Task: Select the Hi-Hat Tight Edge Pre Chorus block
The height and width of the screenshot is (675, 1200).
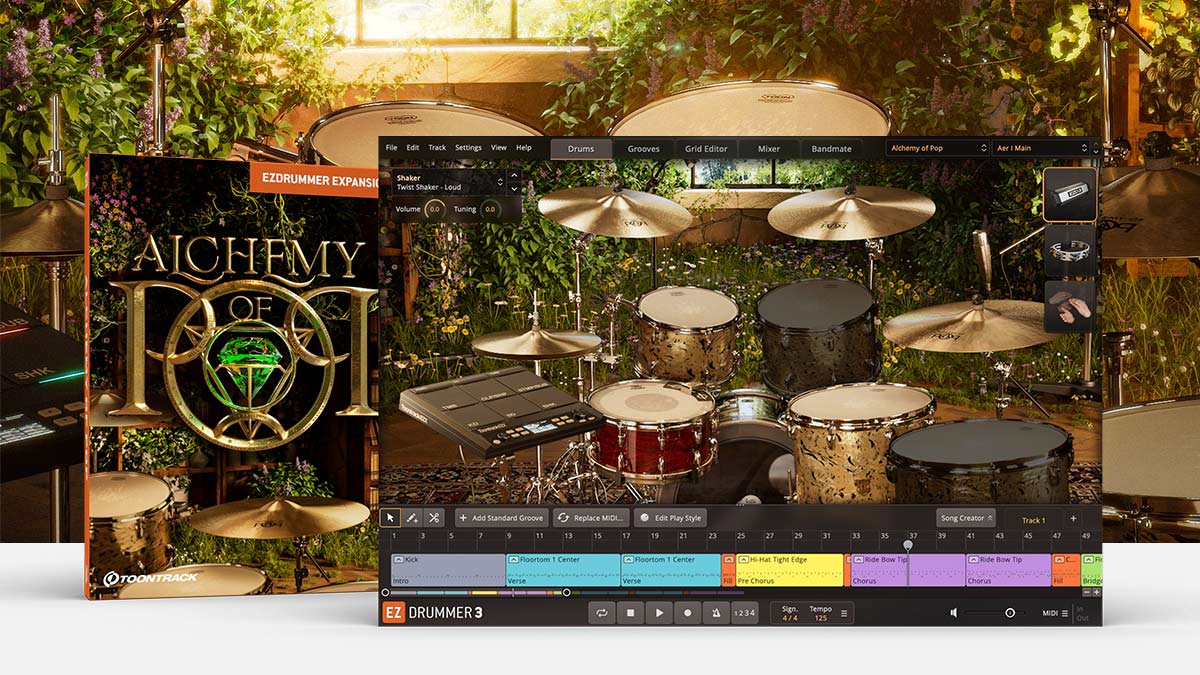Action: tap(790, 570)
